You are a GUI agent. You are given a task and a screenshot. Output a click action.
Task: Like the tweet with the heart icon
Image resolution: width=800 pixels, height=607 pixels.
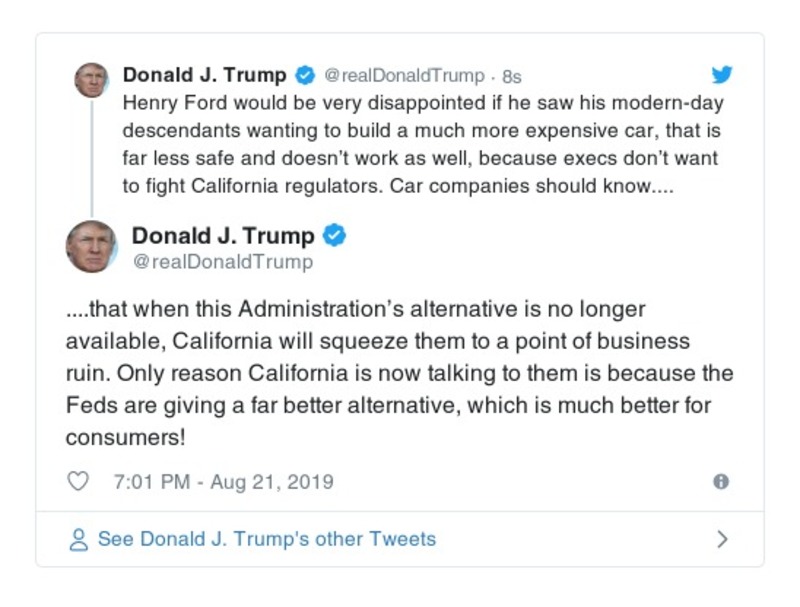(78, 482)
